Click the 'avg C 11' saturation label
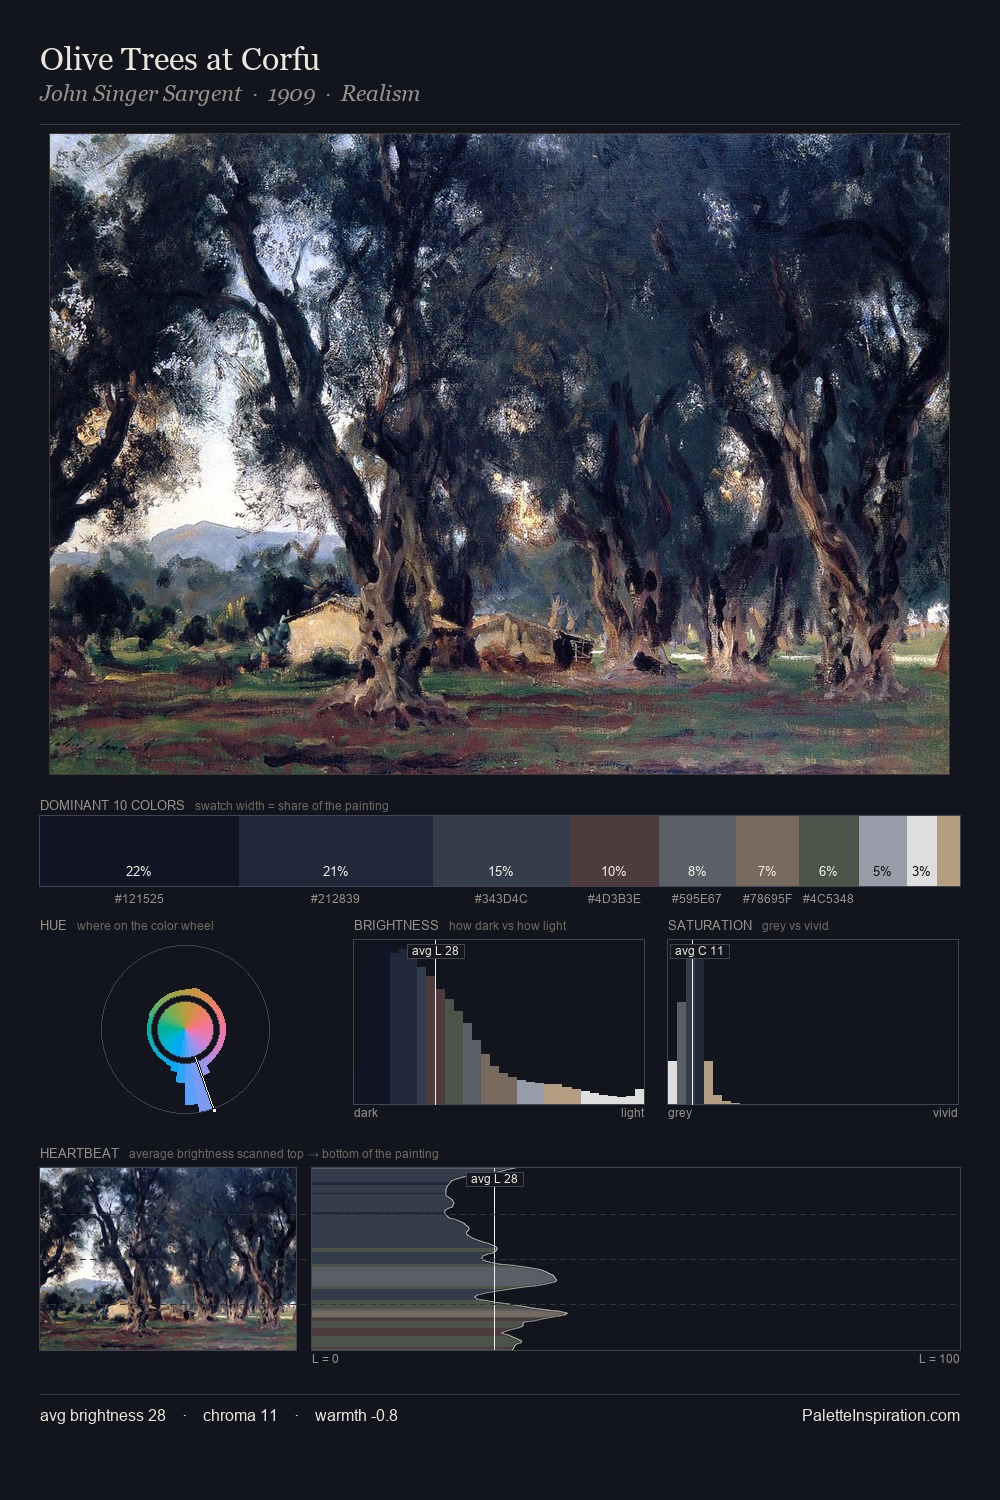The width and height of the screenshot is (1000, 1500). click(x=699, y=951)
